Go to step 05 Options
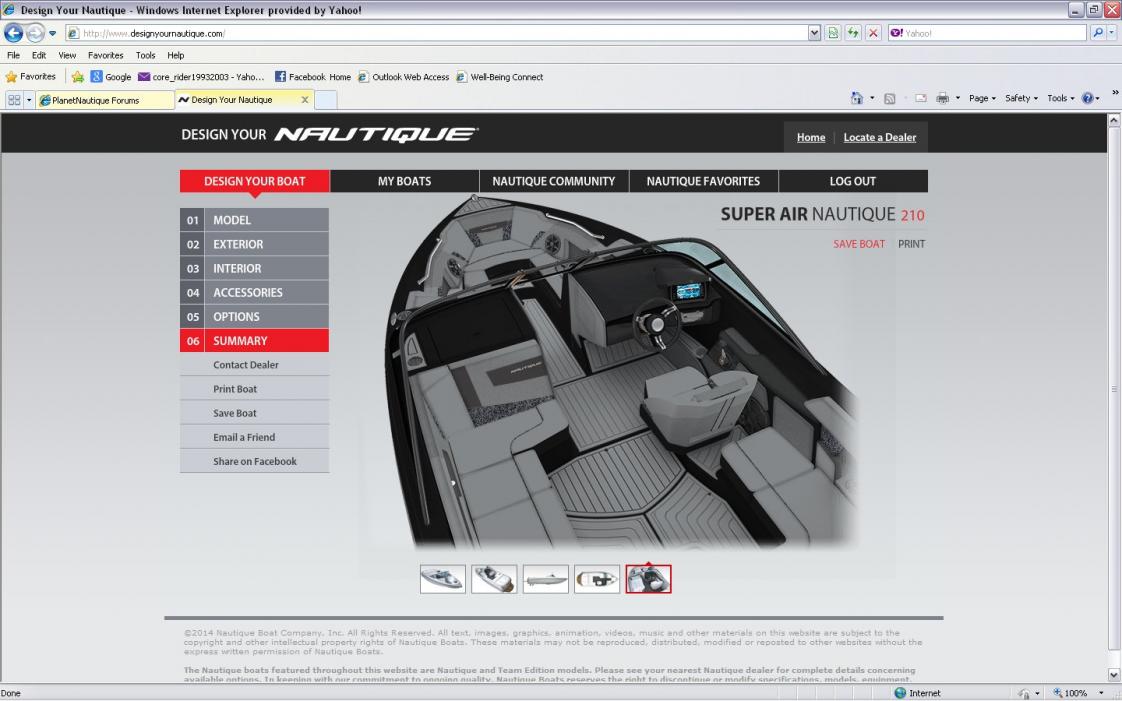 (254, 317)
